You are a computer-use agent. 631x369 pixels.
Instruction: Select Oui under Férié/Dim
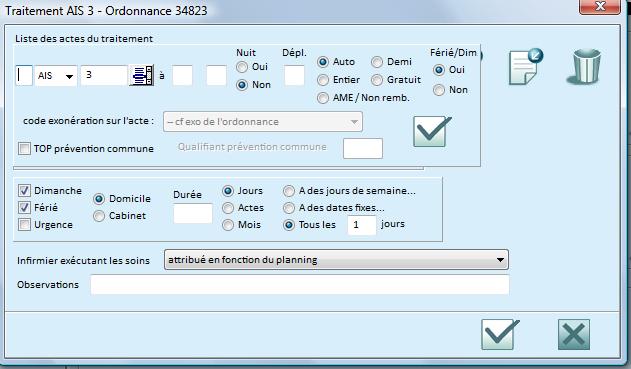439,70
